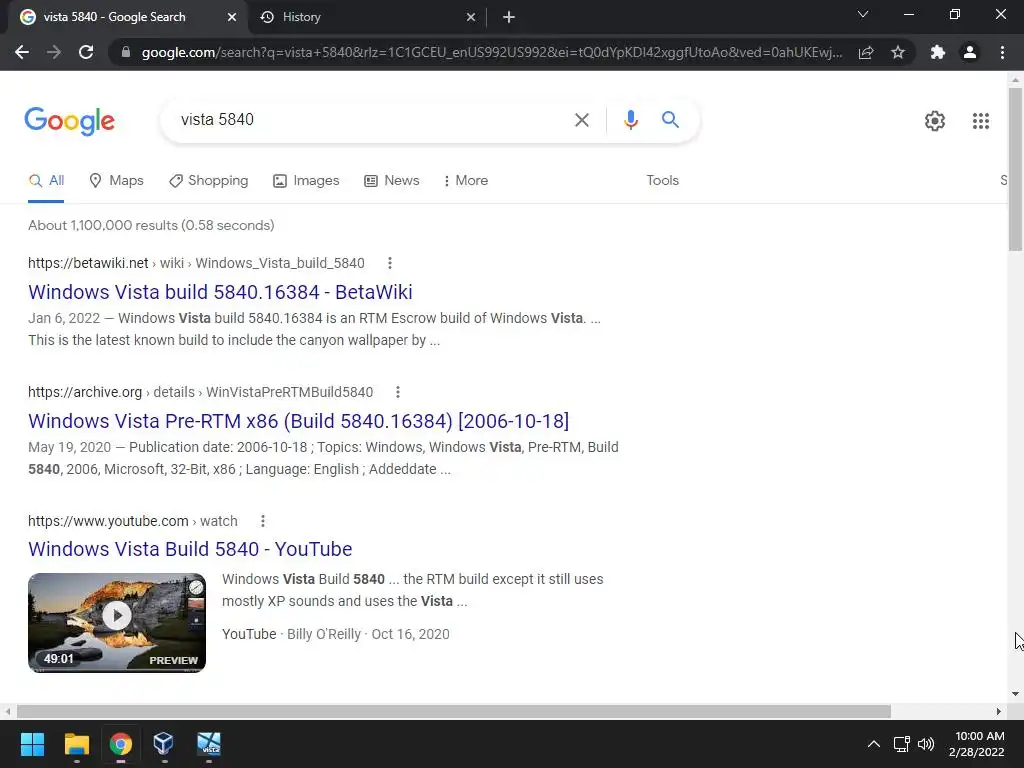1024x768 pixels.
Task: Click the forward navigation arrow
Action: [x=54, y=52]
